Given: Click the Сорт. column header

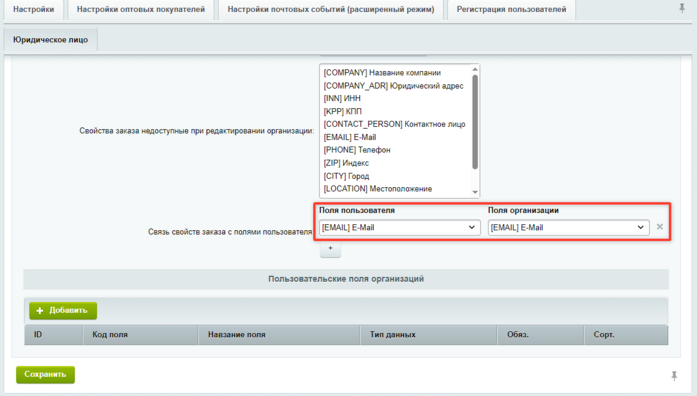Looking at the screenshot, I should (x=626, y=335).
